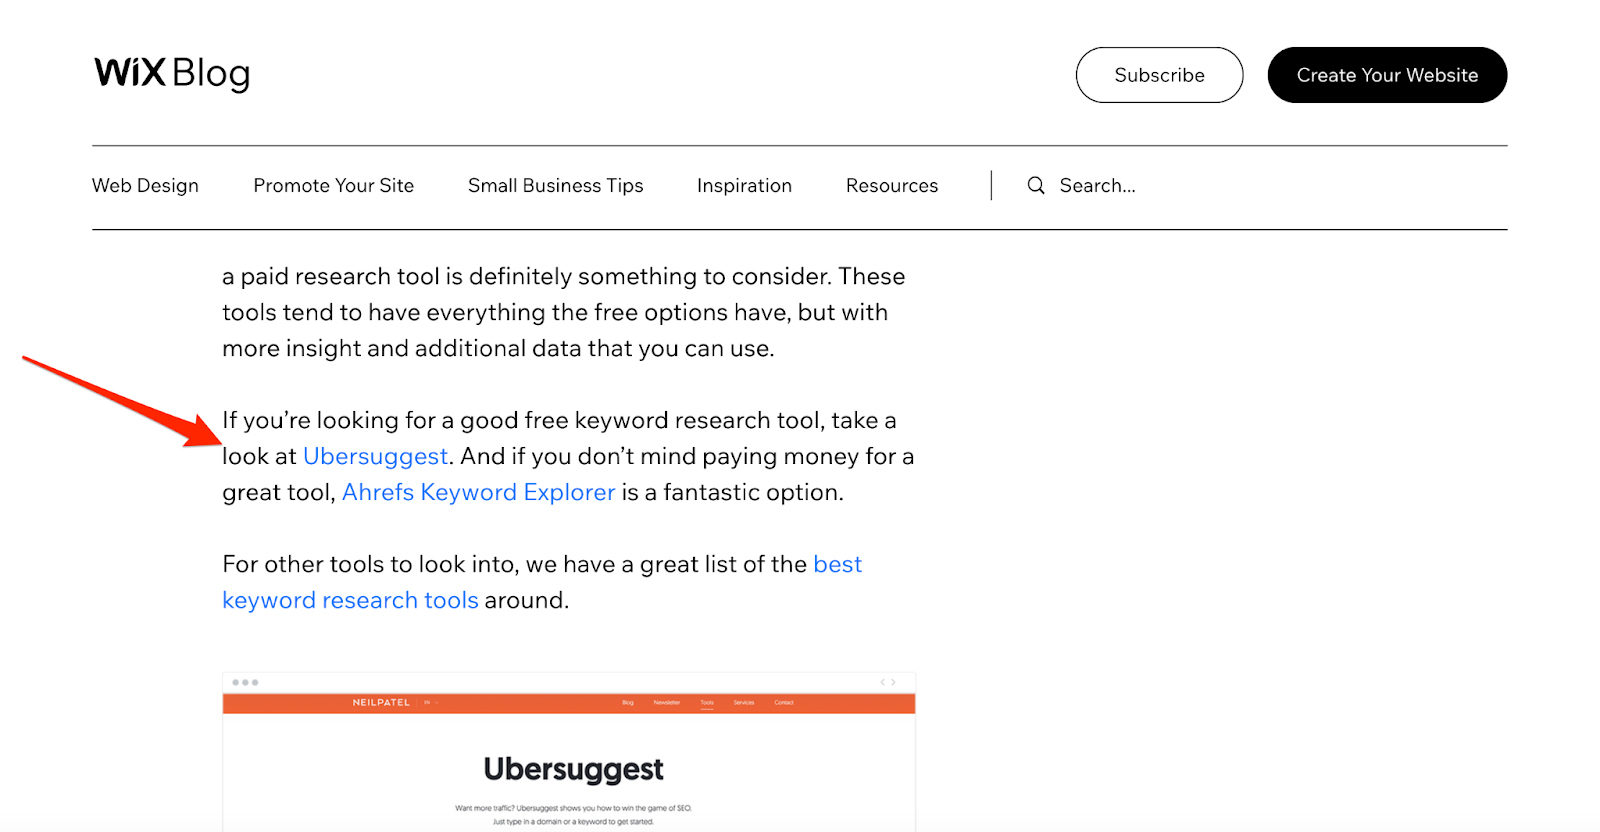Click the text "is a fantastic option."
Image resolution: width=1600 pixels, height=832 pixels.
[733, 492]
